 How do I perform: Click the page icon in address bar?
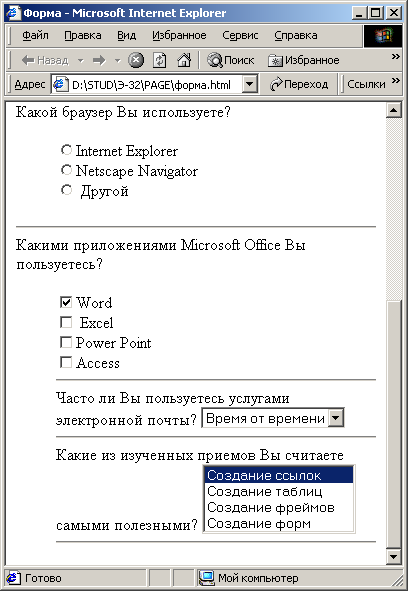pos(60,84)
